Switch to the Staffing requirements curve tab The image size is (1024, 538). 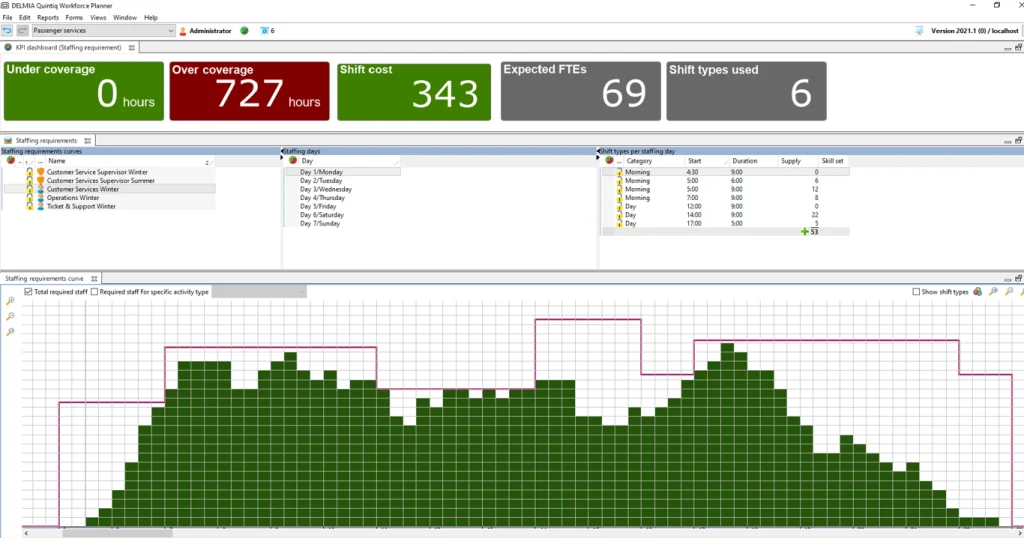44,278
